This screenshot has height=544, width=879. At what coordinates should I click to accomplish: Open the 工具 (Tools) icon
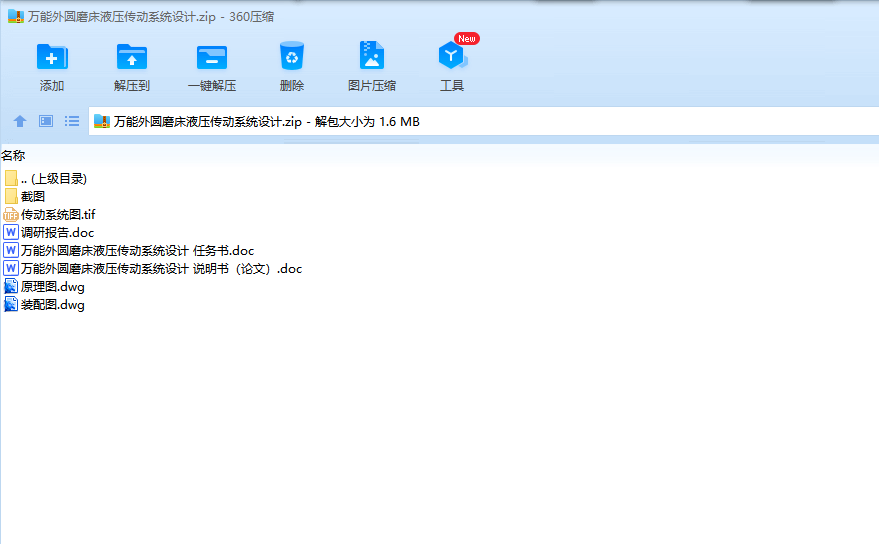(452, 56)
